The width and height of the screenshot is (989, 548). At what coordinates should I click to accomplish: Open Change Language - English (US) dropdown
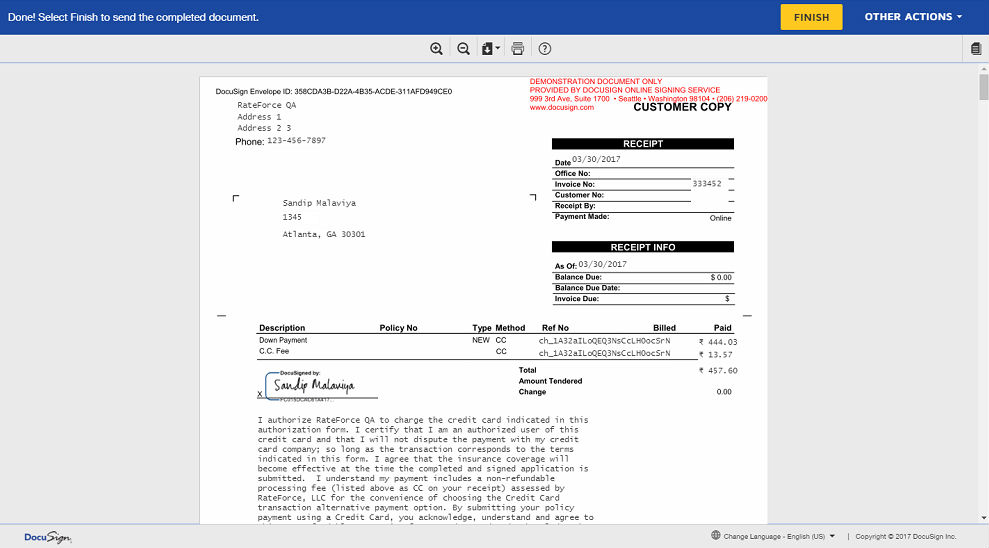click(779, 537)
